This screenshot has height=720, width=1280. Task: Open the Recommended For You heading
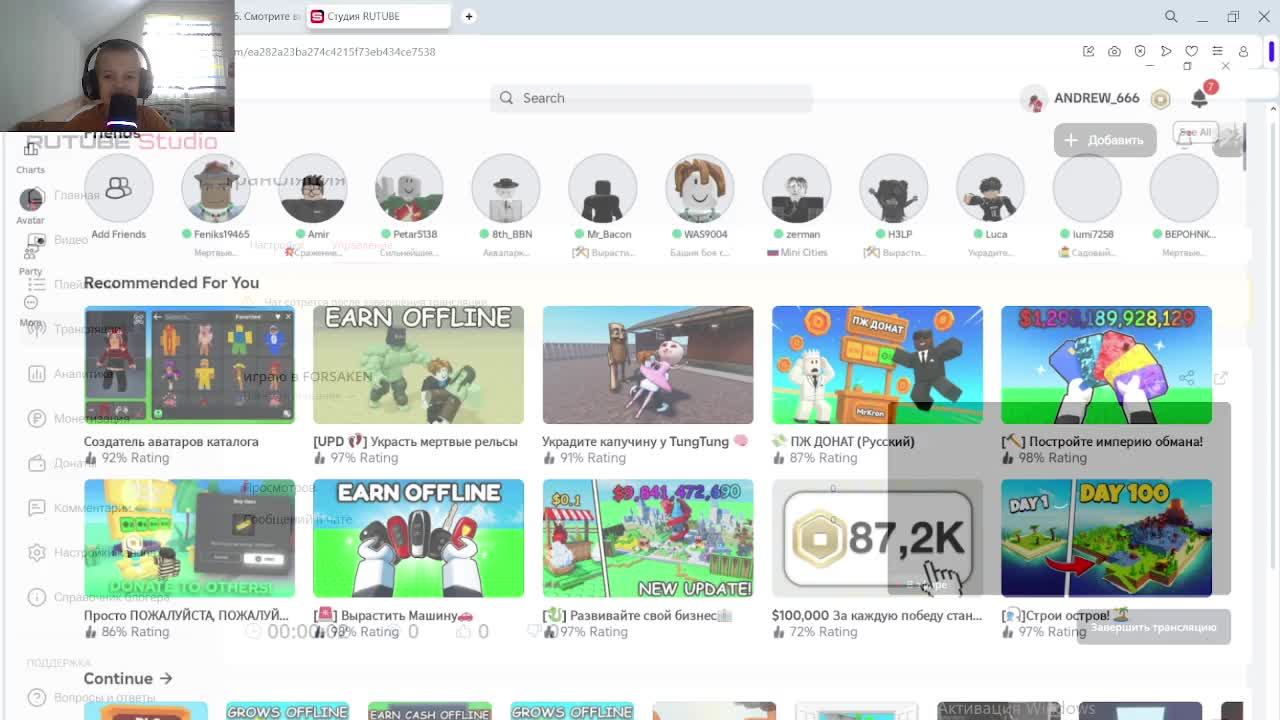pos(171,282)
